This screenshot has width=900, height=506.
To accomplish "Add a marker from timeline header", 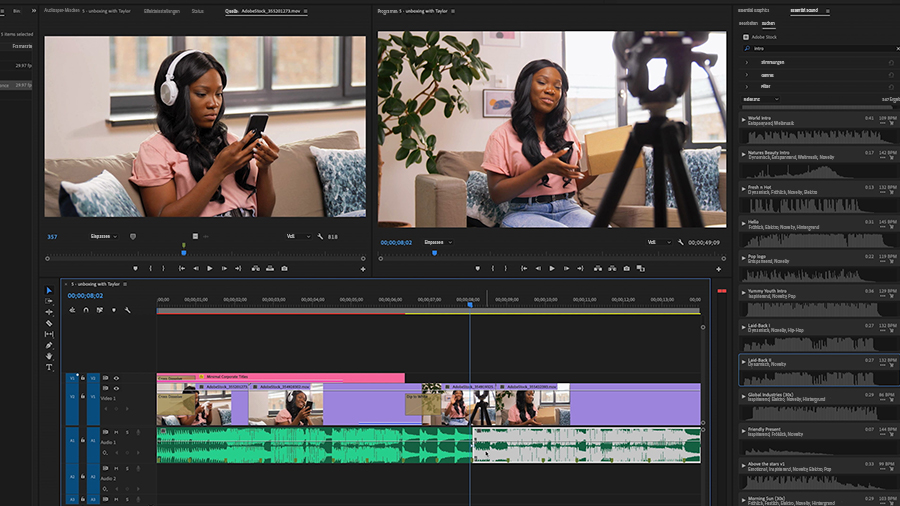I will click(114, 310).
